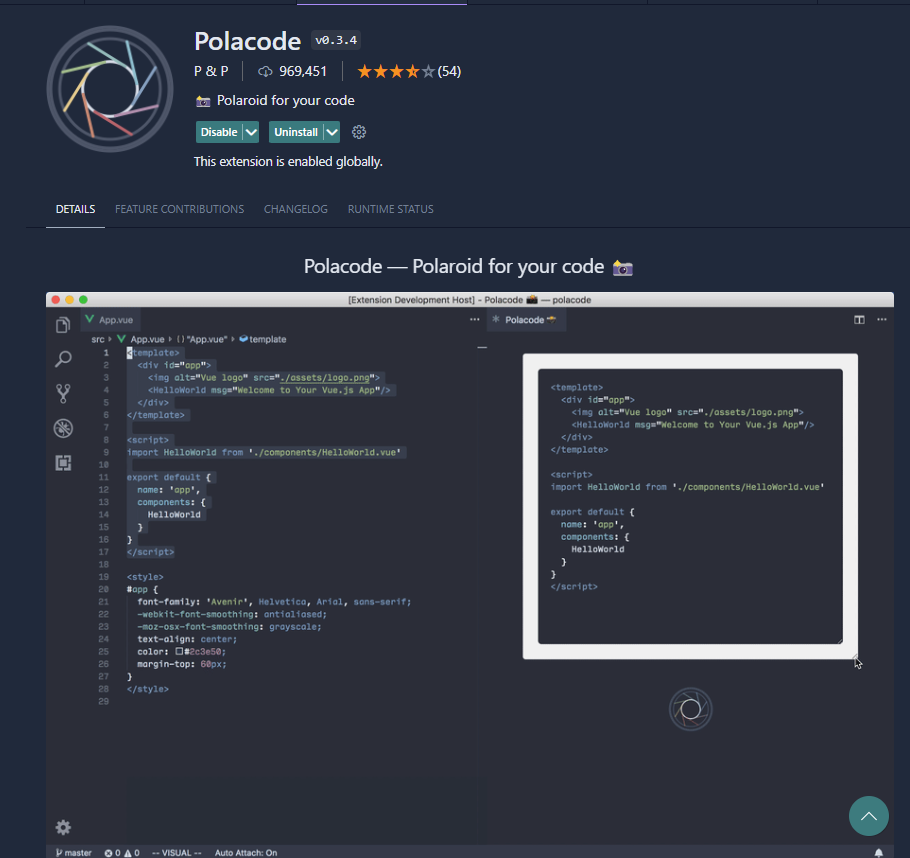Open the extension settings gear icon
The image size is (910, 858).
(359, 131)
